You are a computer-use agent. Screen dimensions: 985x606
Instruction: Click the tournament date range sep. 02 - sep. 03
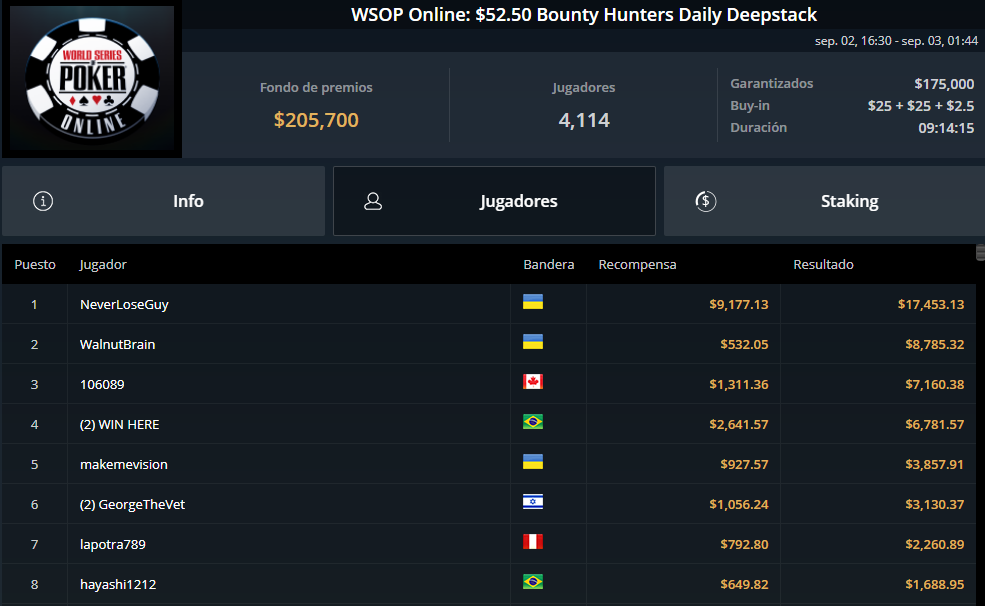point(896,41)
